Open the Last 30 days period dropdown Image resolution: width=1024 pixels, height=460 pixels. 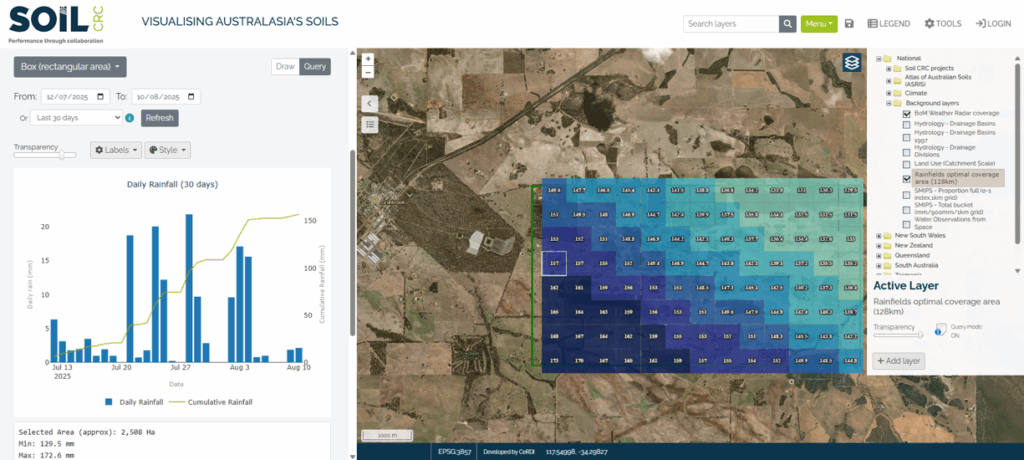(77, 118)
